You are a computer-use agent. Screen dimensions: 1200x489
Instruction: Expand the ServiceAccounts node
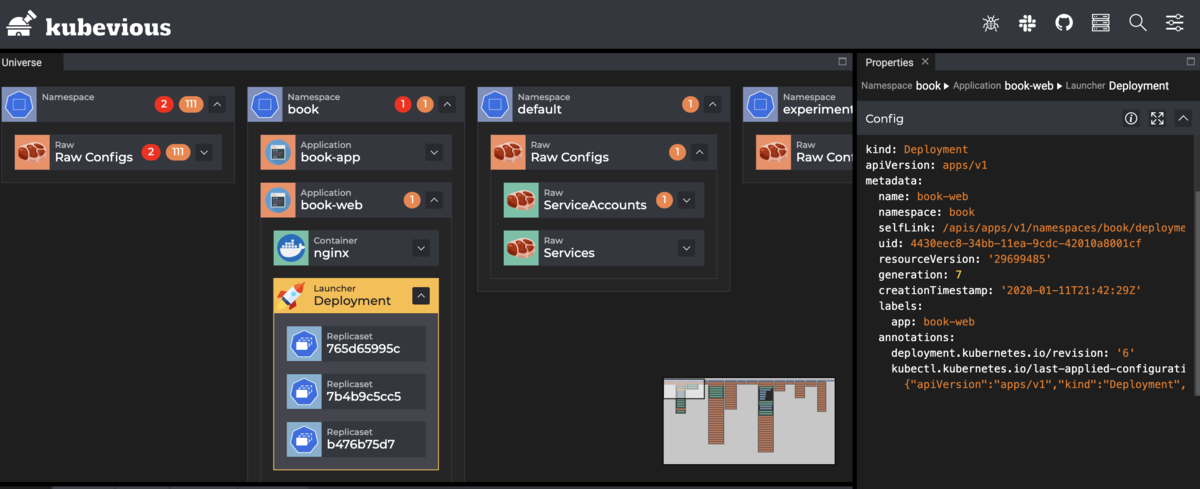tap(686, 200)
